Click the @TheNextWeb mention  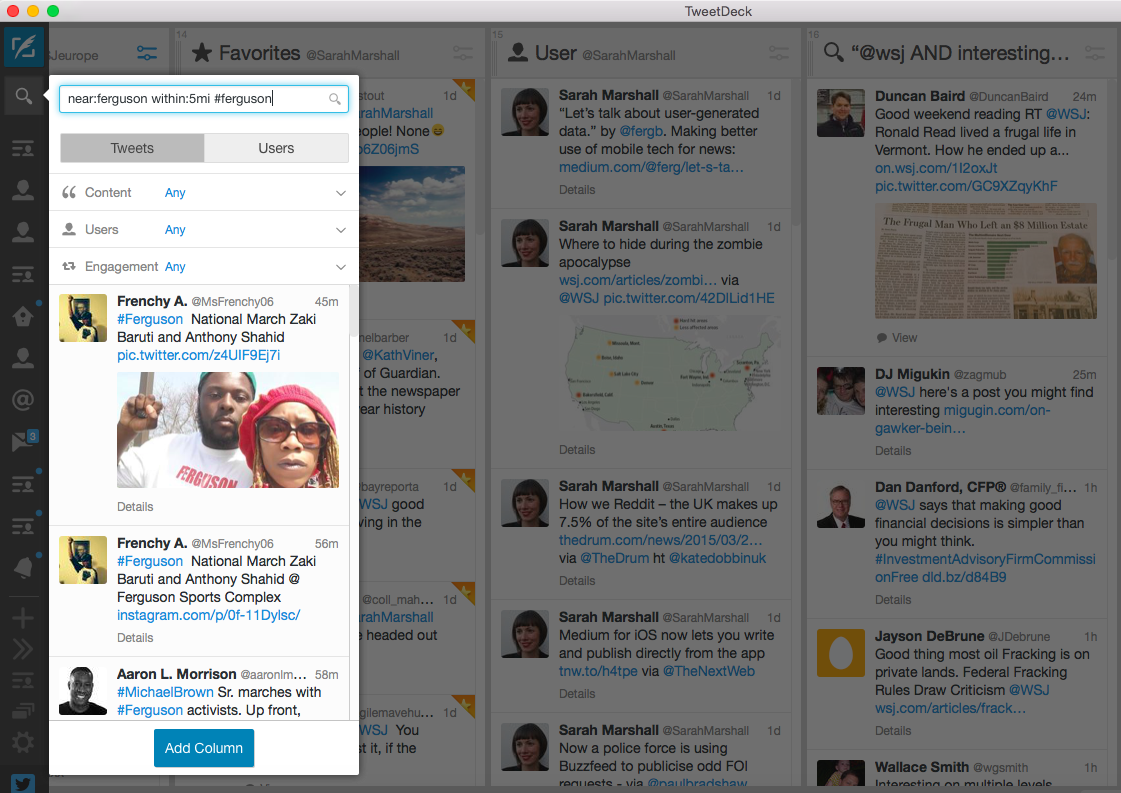click(x=708, y=671)
